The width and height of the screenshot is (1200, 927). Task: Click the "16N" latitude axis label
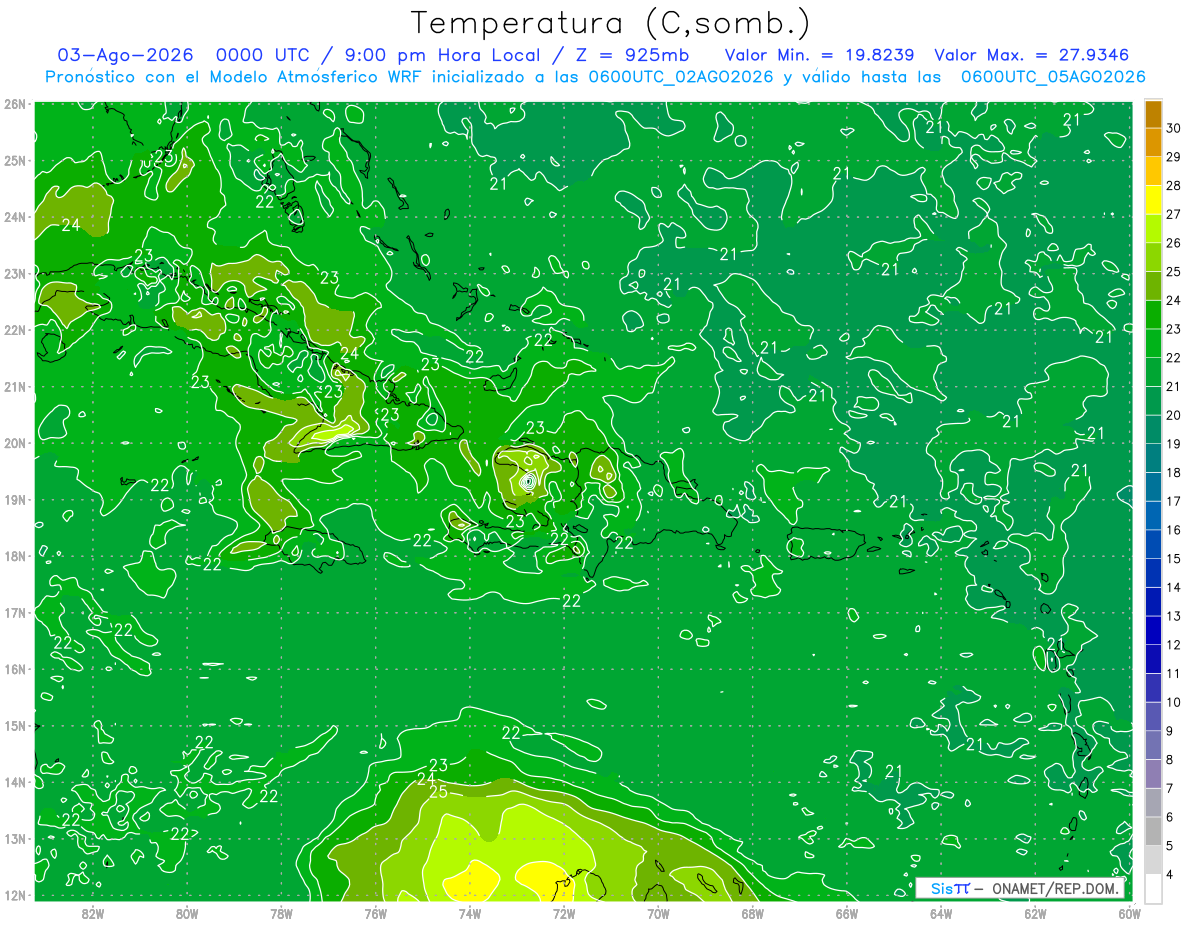[x=15, y=669]
